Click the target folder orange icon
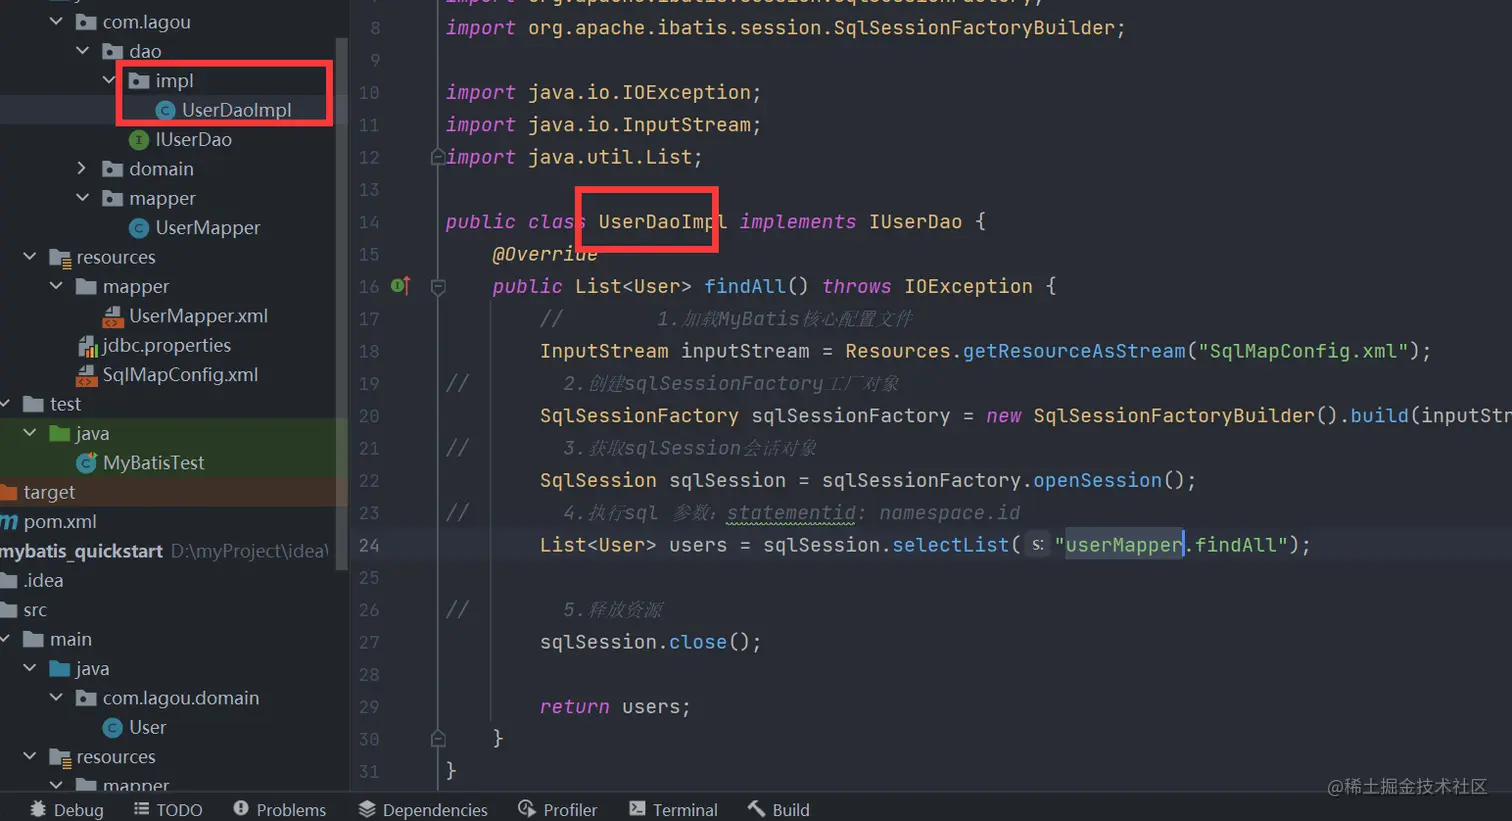This screenshot has width=1512, height=821. 9,492
